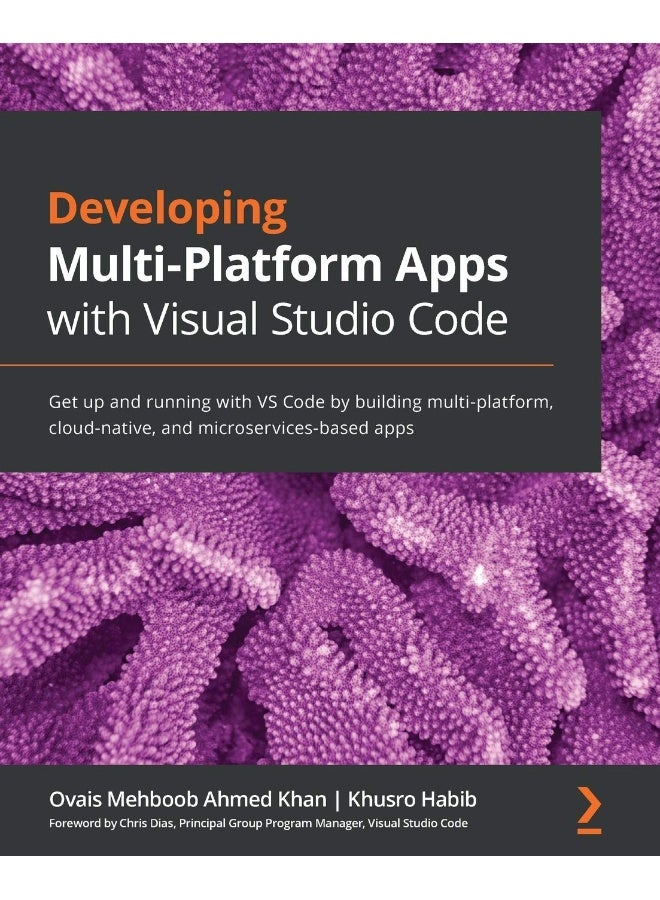Click the title line "Multi-Platform Apps"

click(x=278, y=266)
